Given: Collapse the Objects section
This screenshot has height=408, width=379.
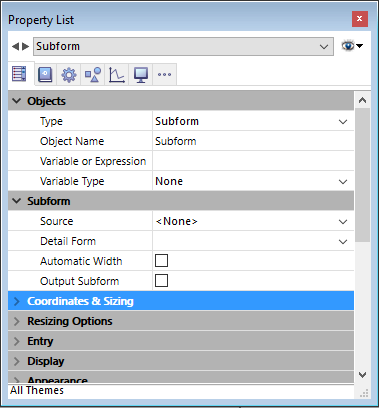Looking at the screenshot, I should [x=17, y=101].
